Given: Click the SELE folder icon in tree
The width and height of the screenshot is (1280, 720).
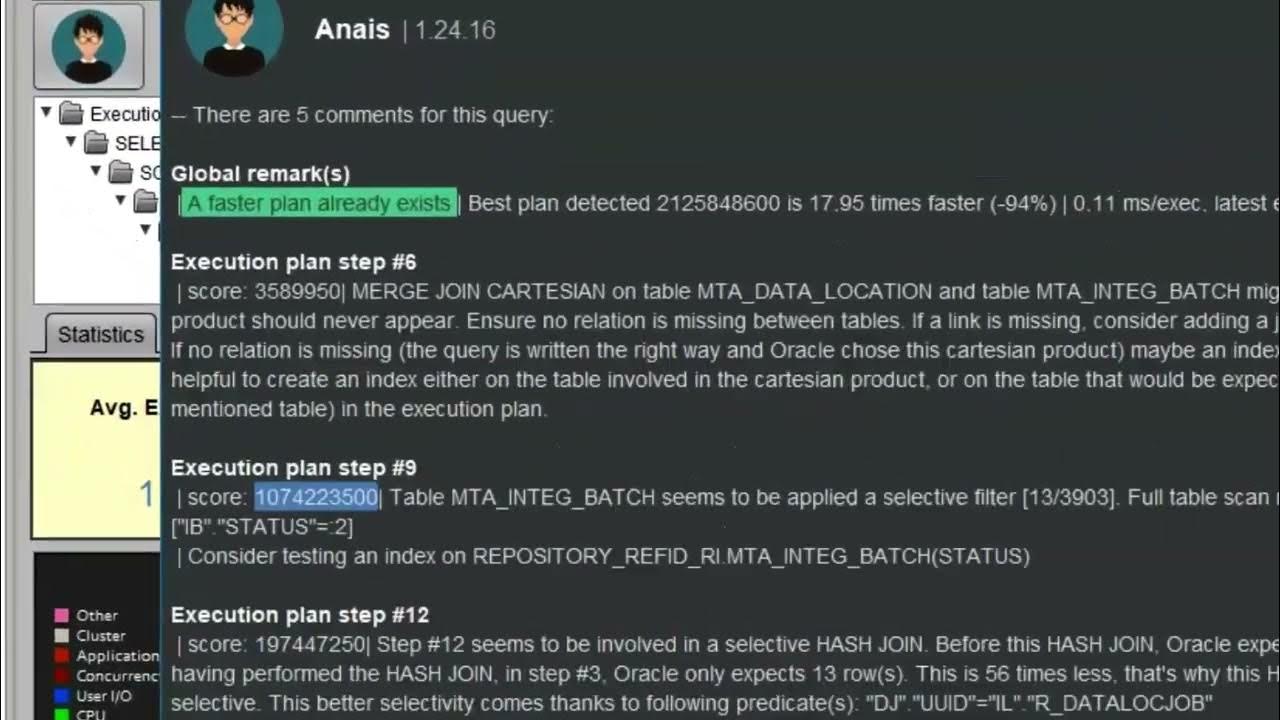Looking at the screenshot, I should (96, 142).
